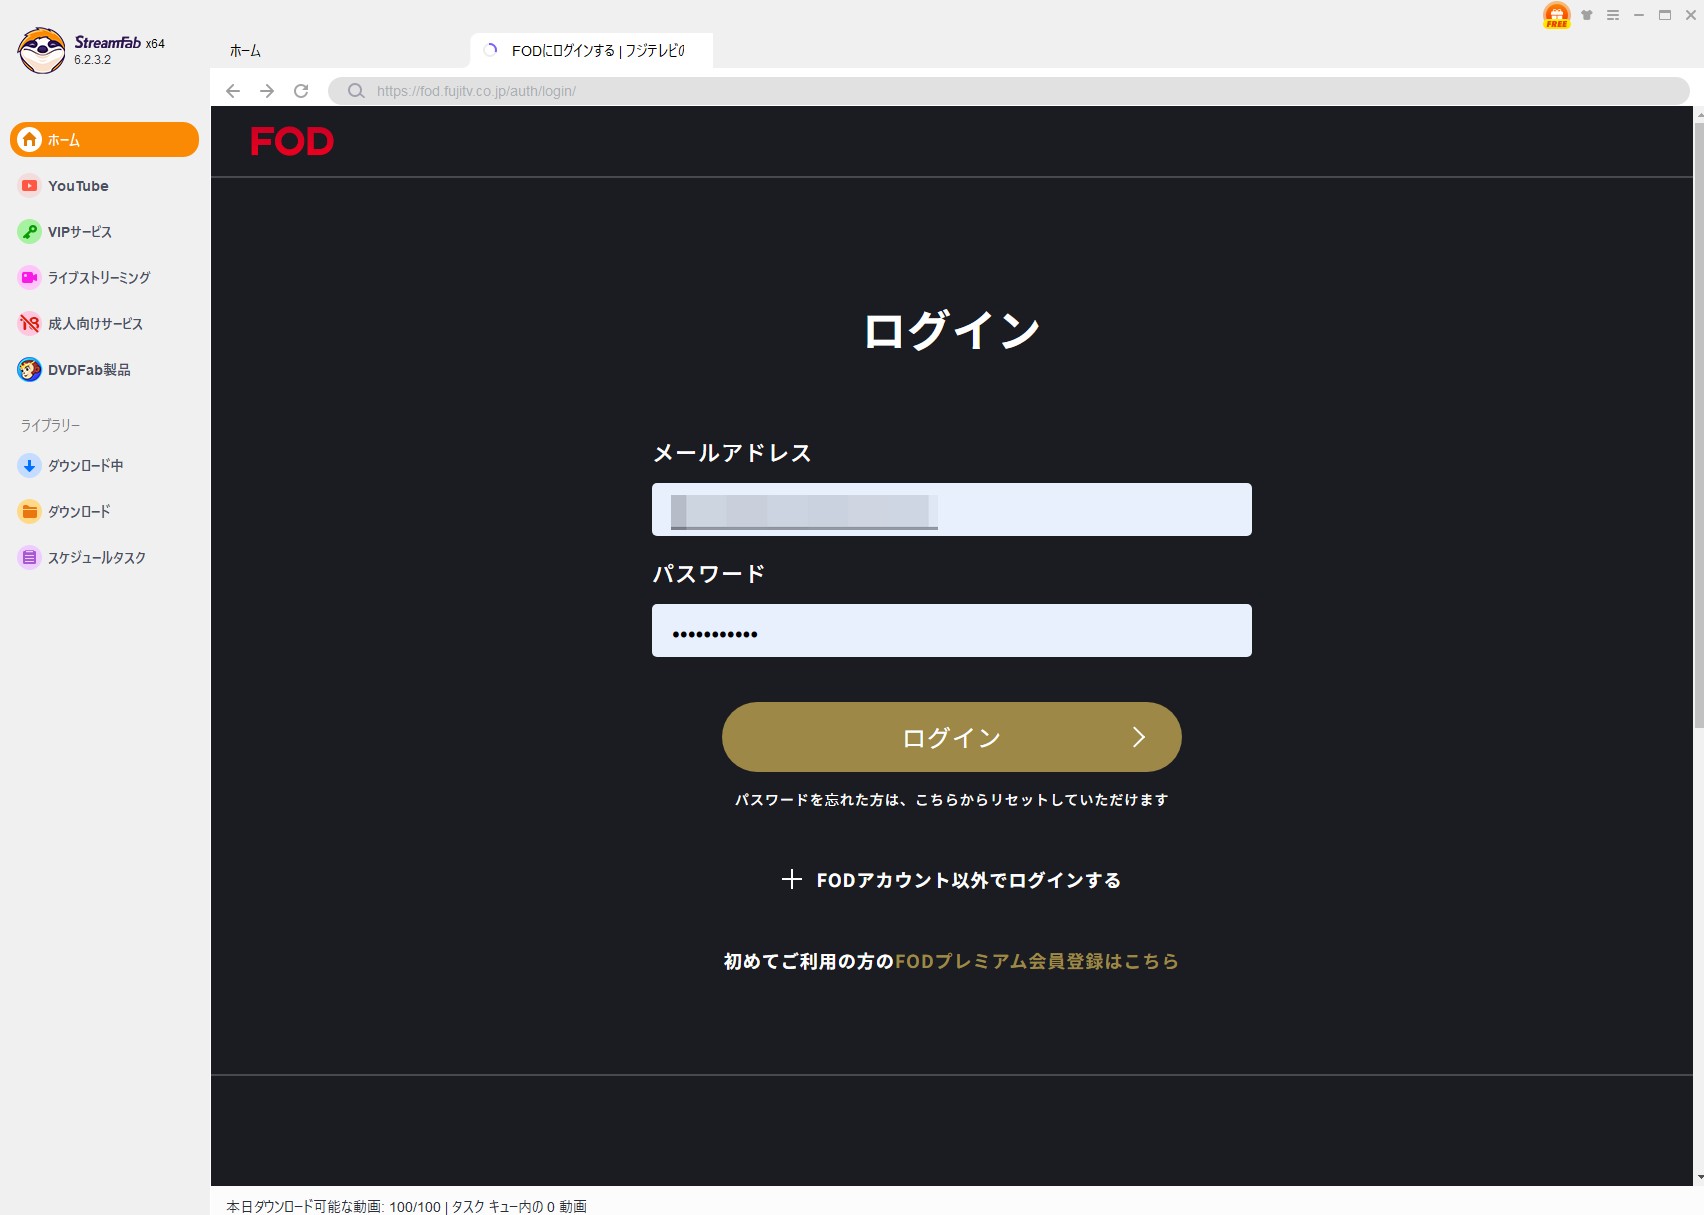Click the purple schedule task icon
Viewport: 1704px width, 1215px height.
pyautogui.click(x=30, y=558)
